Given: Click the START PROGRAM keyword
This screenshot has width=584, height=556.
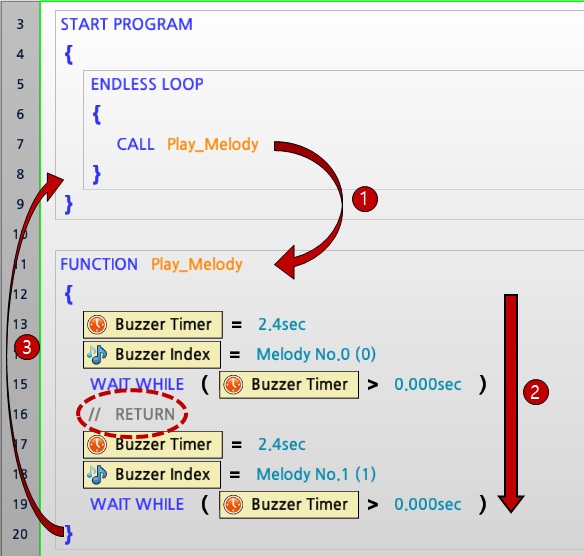Looking at the screenshot, I should tap(127, 24).
